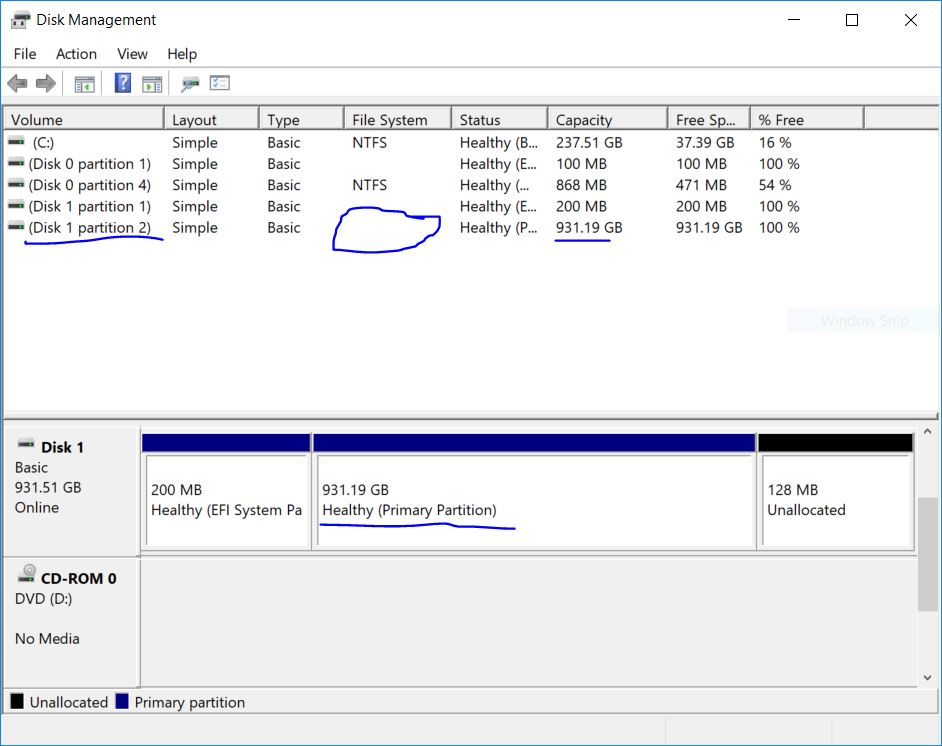The height and width of the screenshot is (746, 942).
Task: Click the disk pane scroll up arrow
Action: [x=927, y=431]
